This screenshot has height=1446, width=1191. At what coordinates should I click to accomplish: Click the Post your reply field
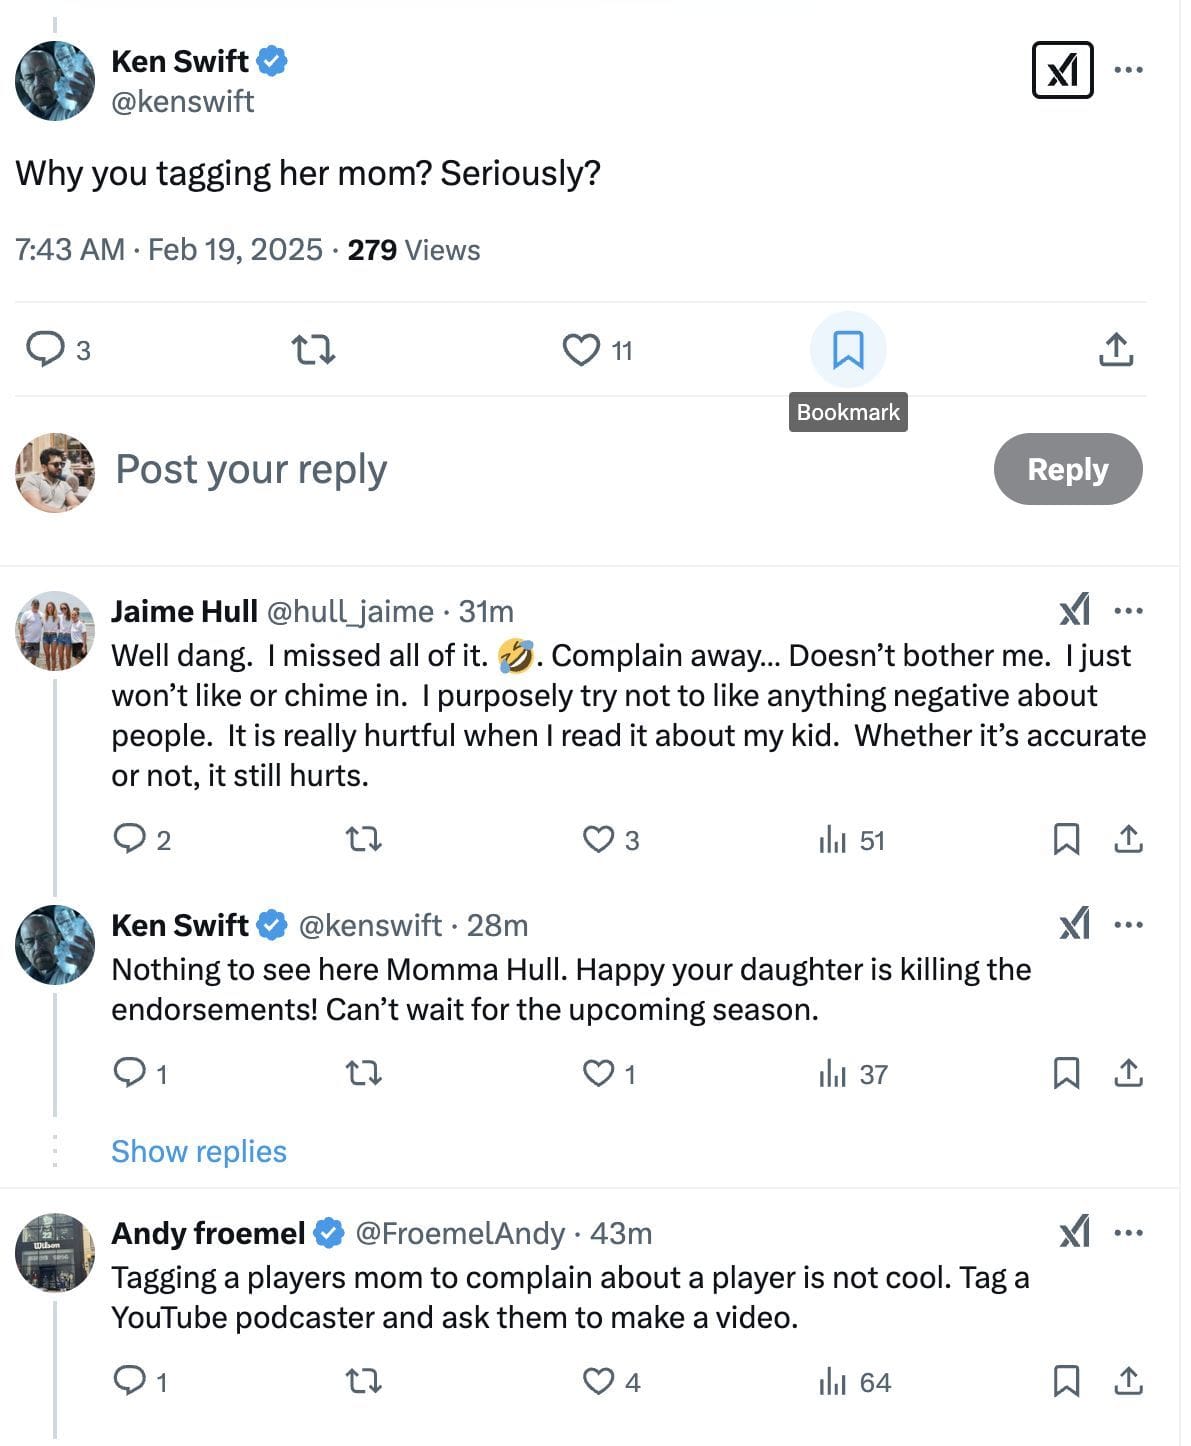click(x=500, y=469)
